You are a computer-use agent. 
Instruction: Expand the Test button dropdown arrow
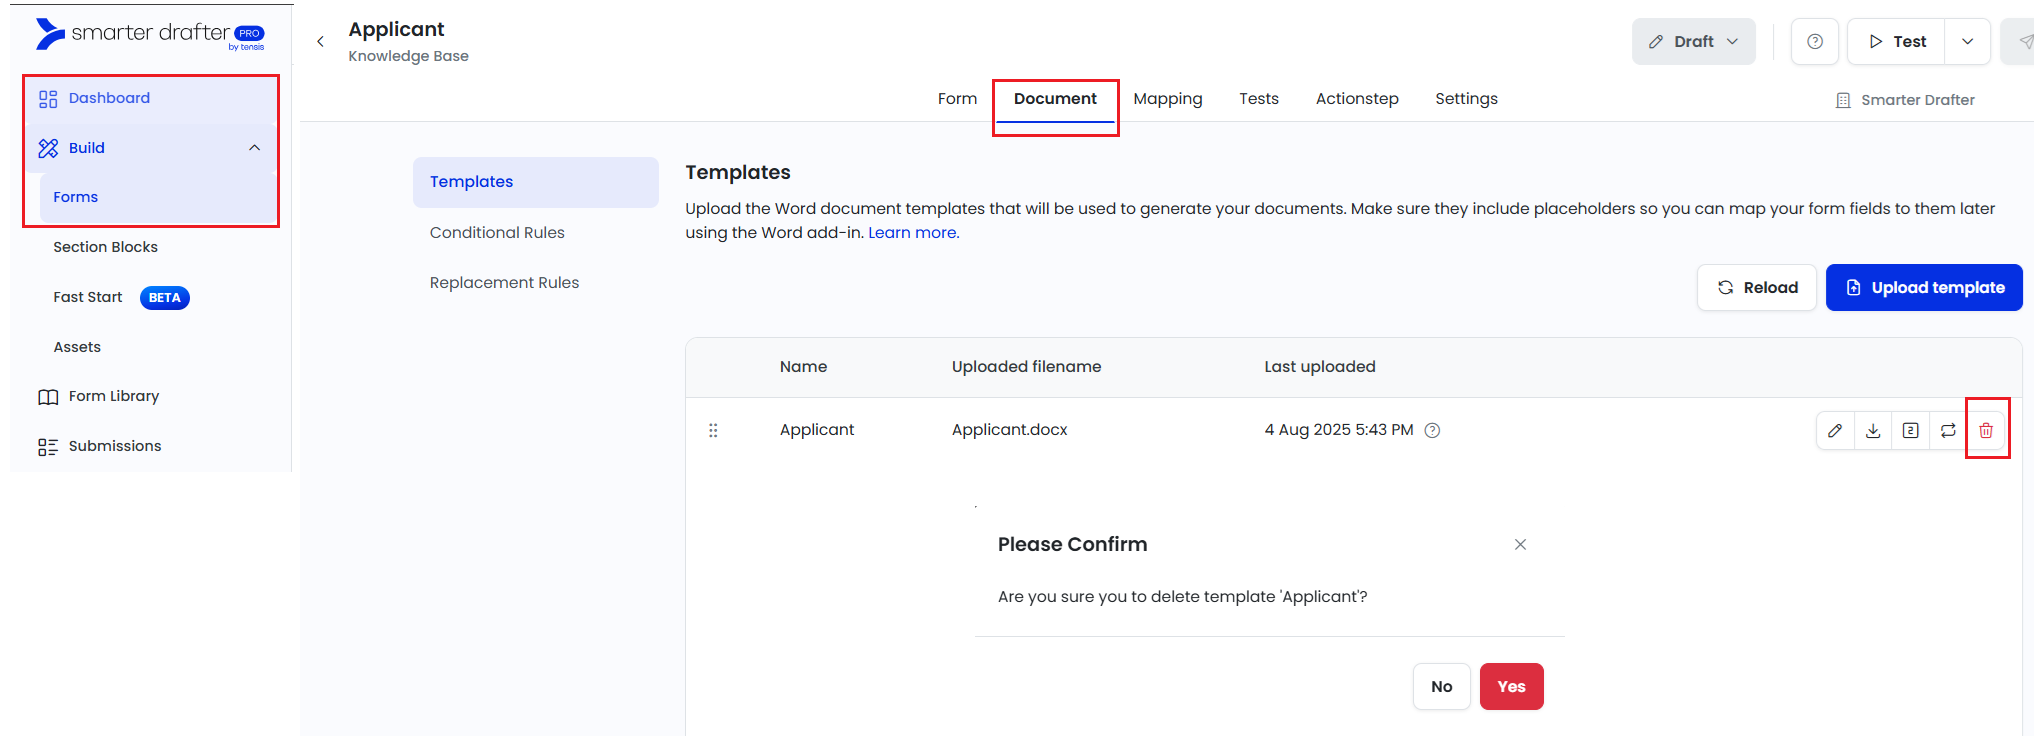tap(1967, 41)
